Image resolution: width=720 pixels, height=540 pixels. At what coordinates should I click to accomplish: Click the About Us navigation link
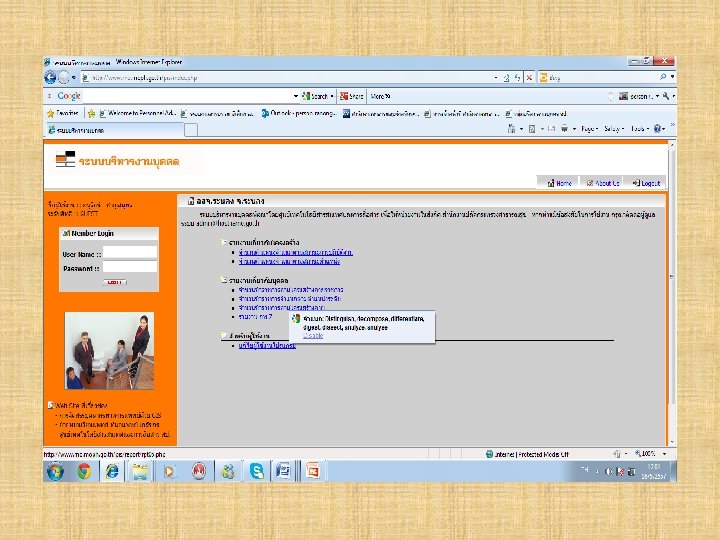click(603, 183)
